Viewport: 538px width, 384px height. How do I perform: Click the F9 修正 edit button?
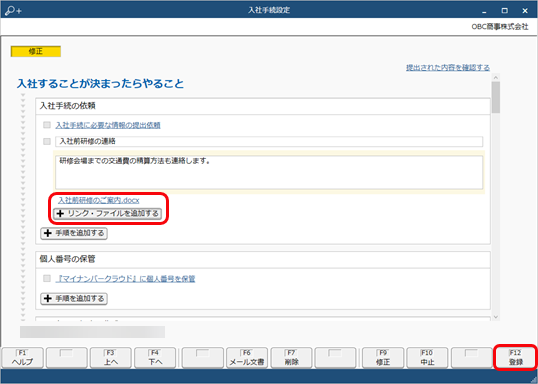pyautogui.click(x=383, y=358)
